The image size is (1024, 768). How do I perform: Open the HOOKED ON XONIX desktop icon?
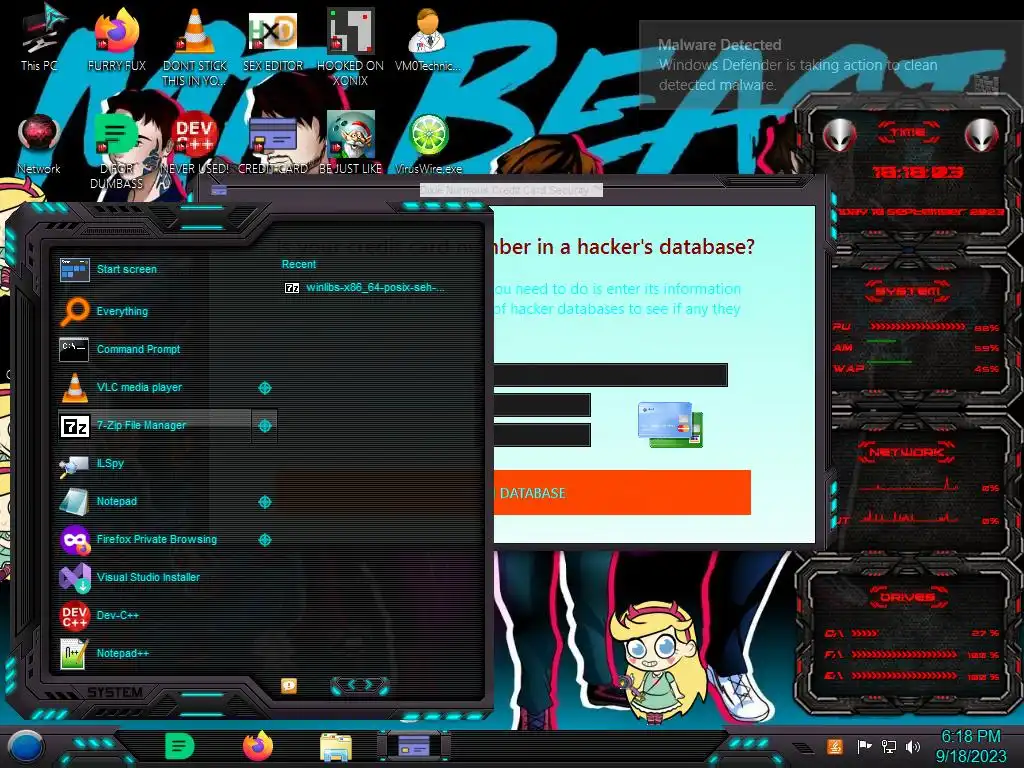coord(350,46)
